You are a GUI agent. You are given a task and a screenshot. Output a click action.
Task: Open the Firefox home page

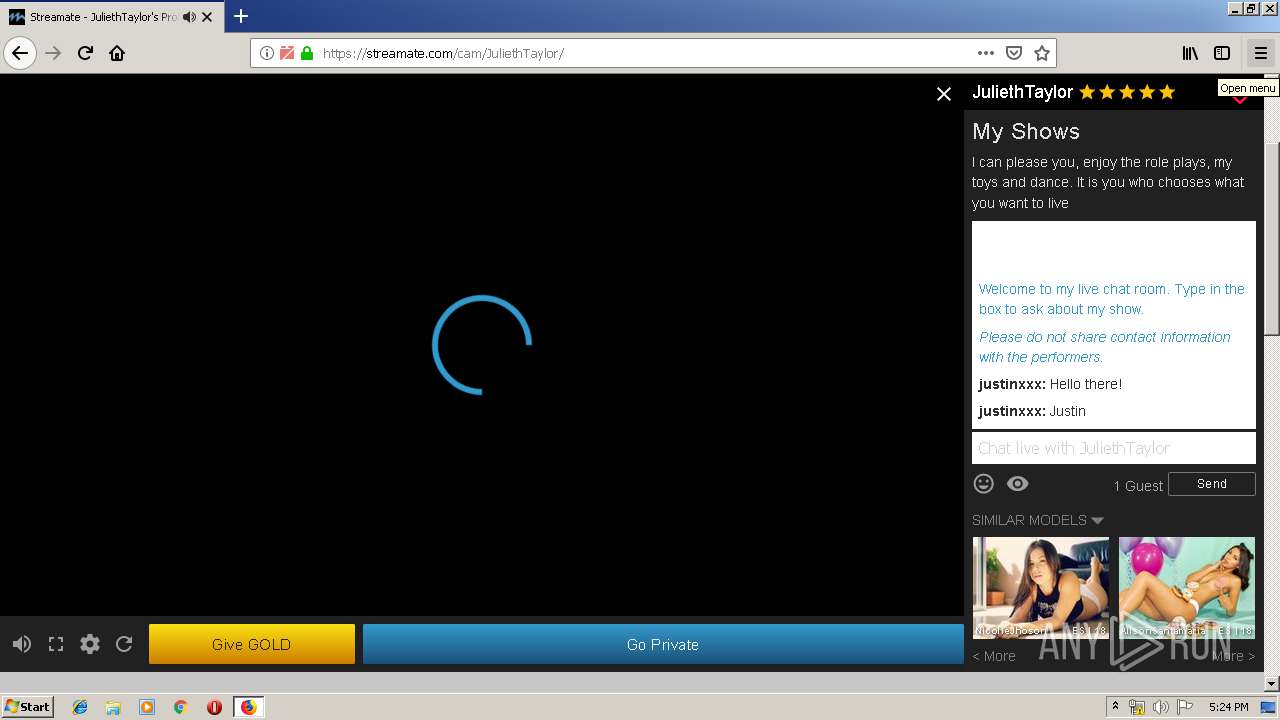(117, 53)
